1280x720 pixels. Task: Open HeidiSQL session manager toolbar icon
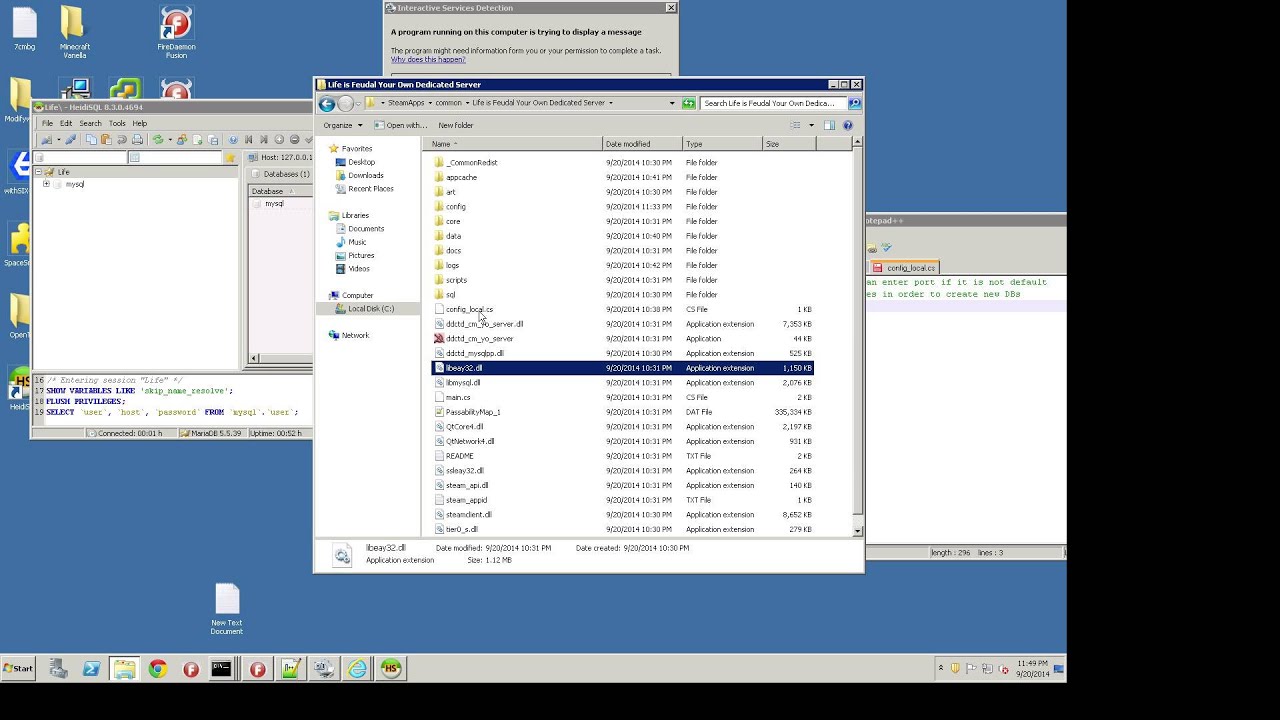tap(46, 140)
